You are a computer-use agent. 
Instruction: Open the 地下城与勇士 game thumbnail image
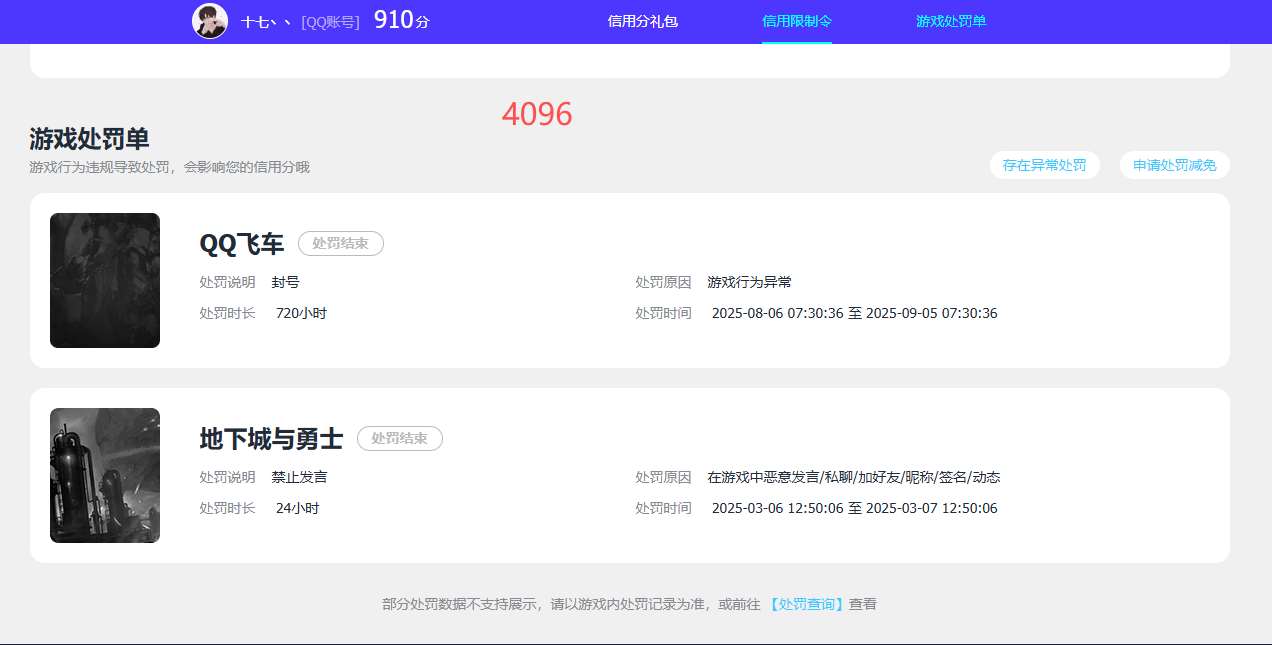point(104,475)
